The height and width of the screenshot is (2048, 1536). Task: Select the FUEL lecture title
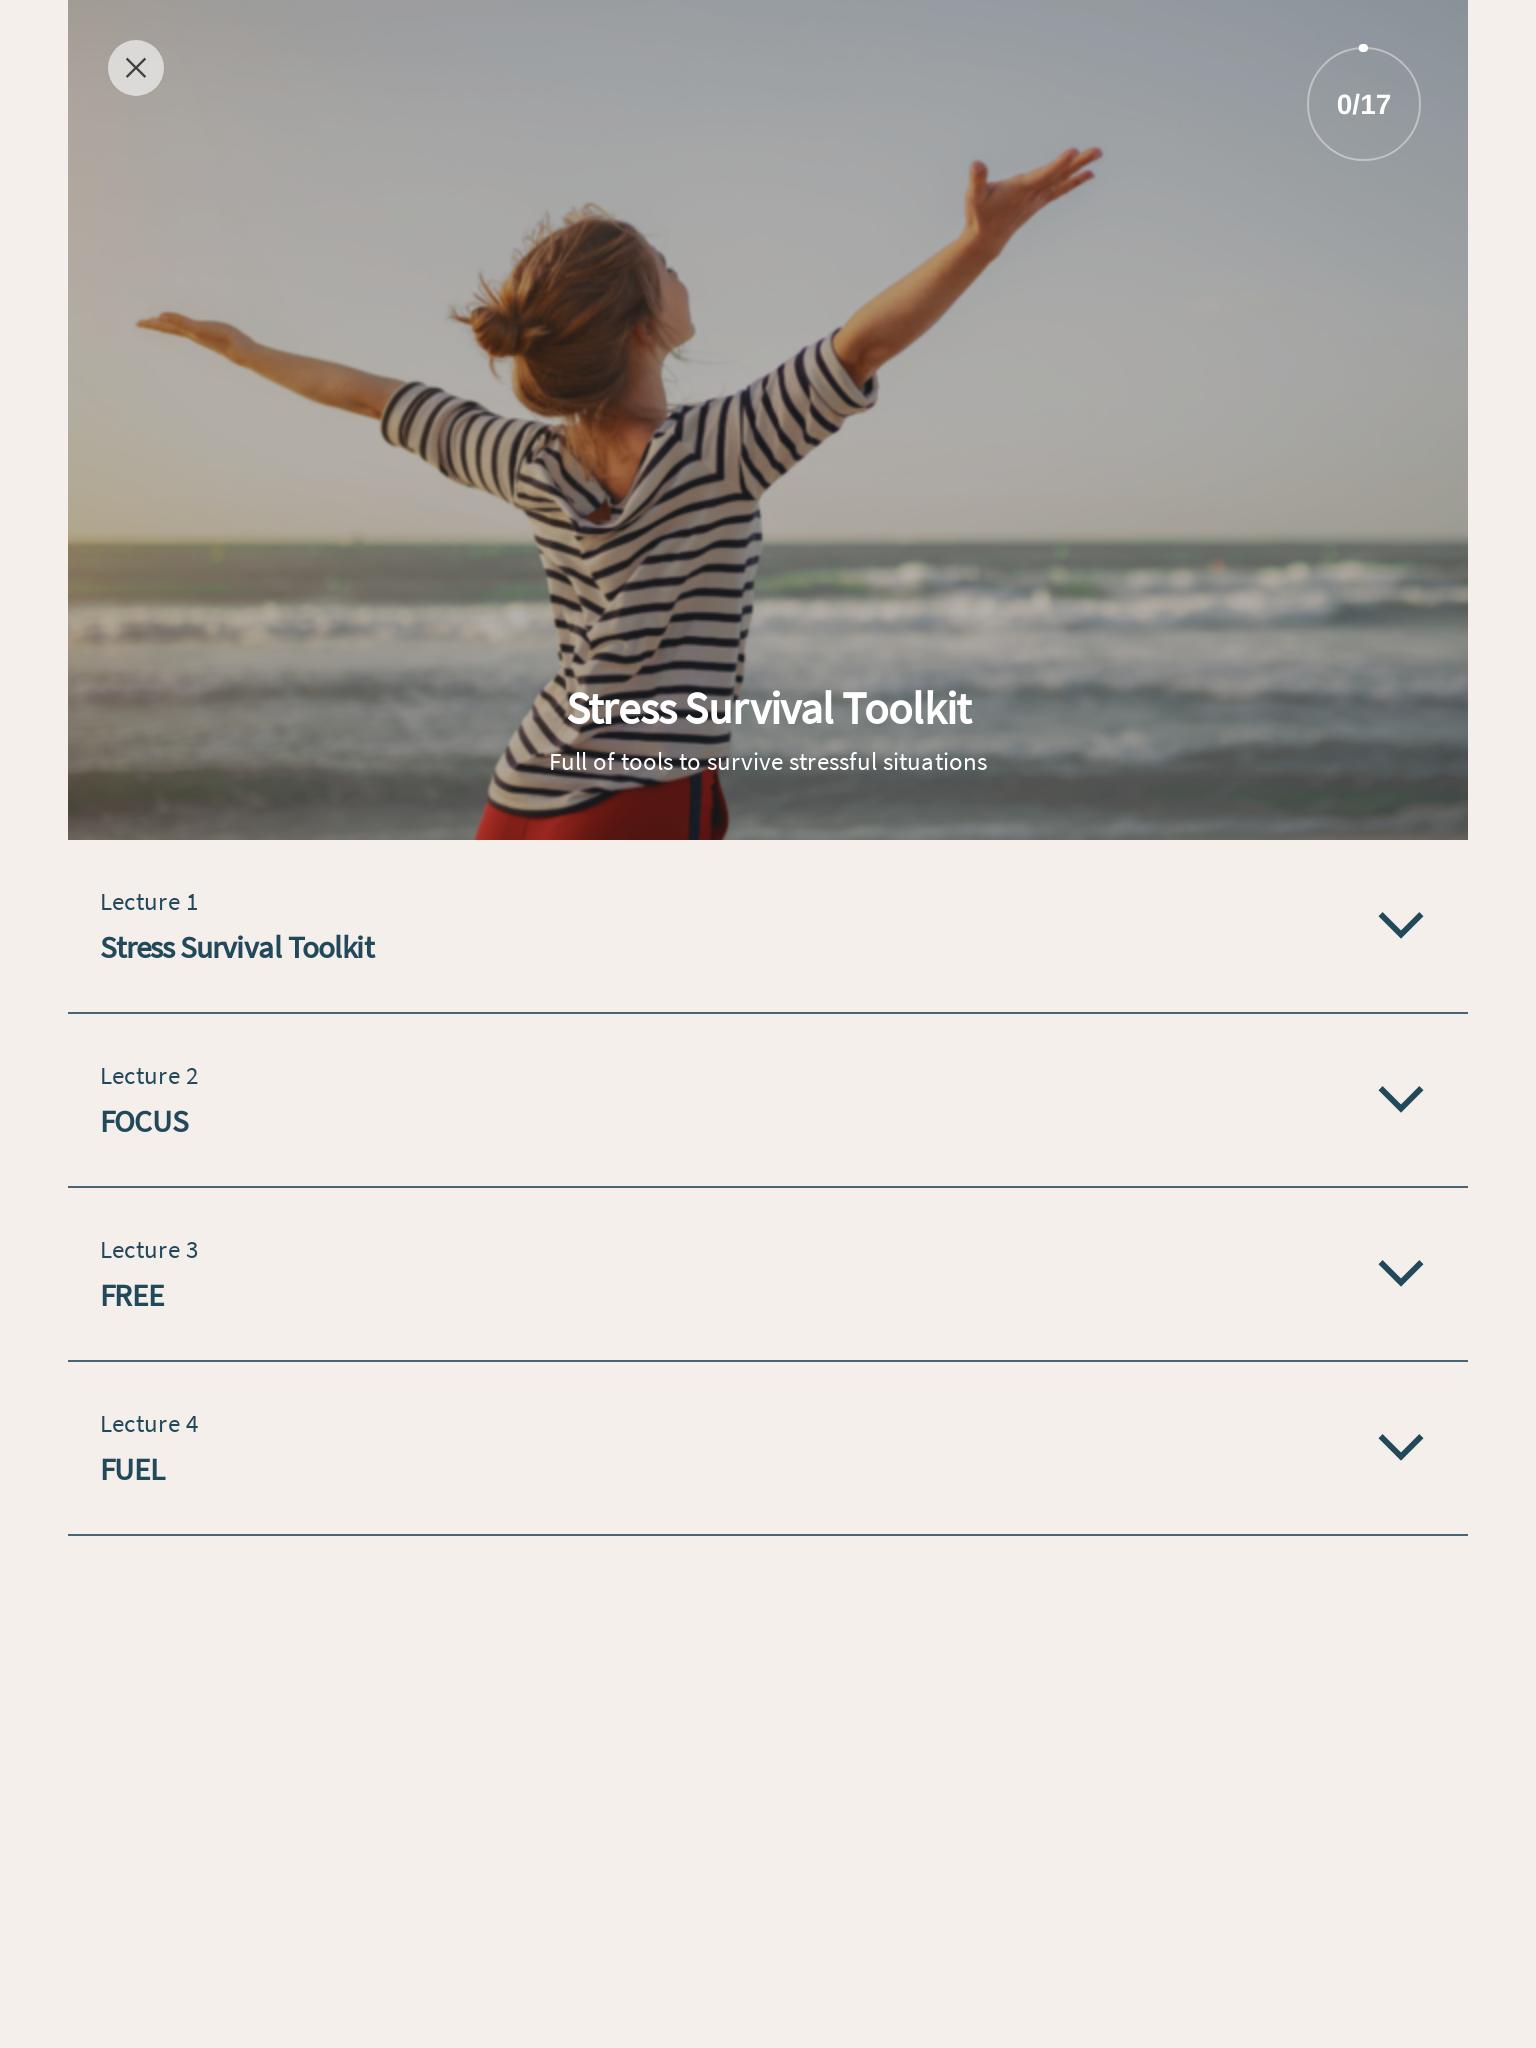(133, 1470)
